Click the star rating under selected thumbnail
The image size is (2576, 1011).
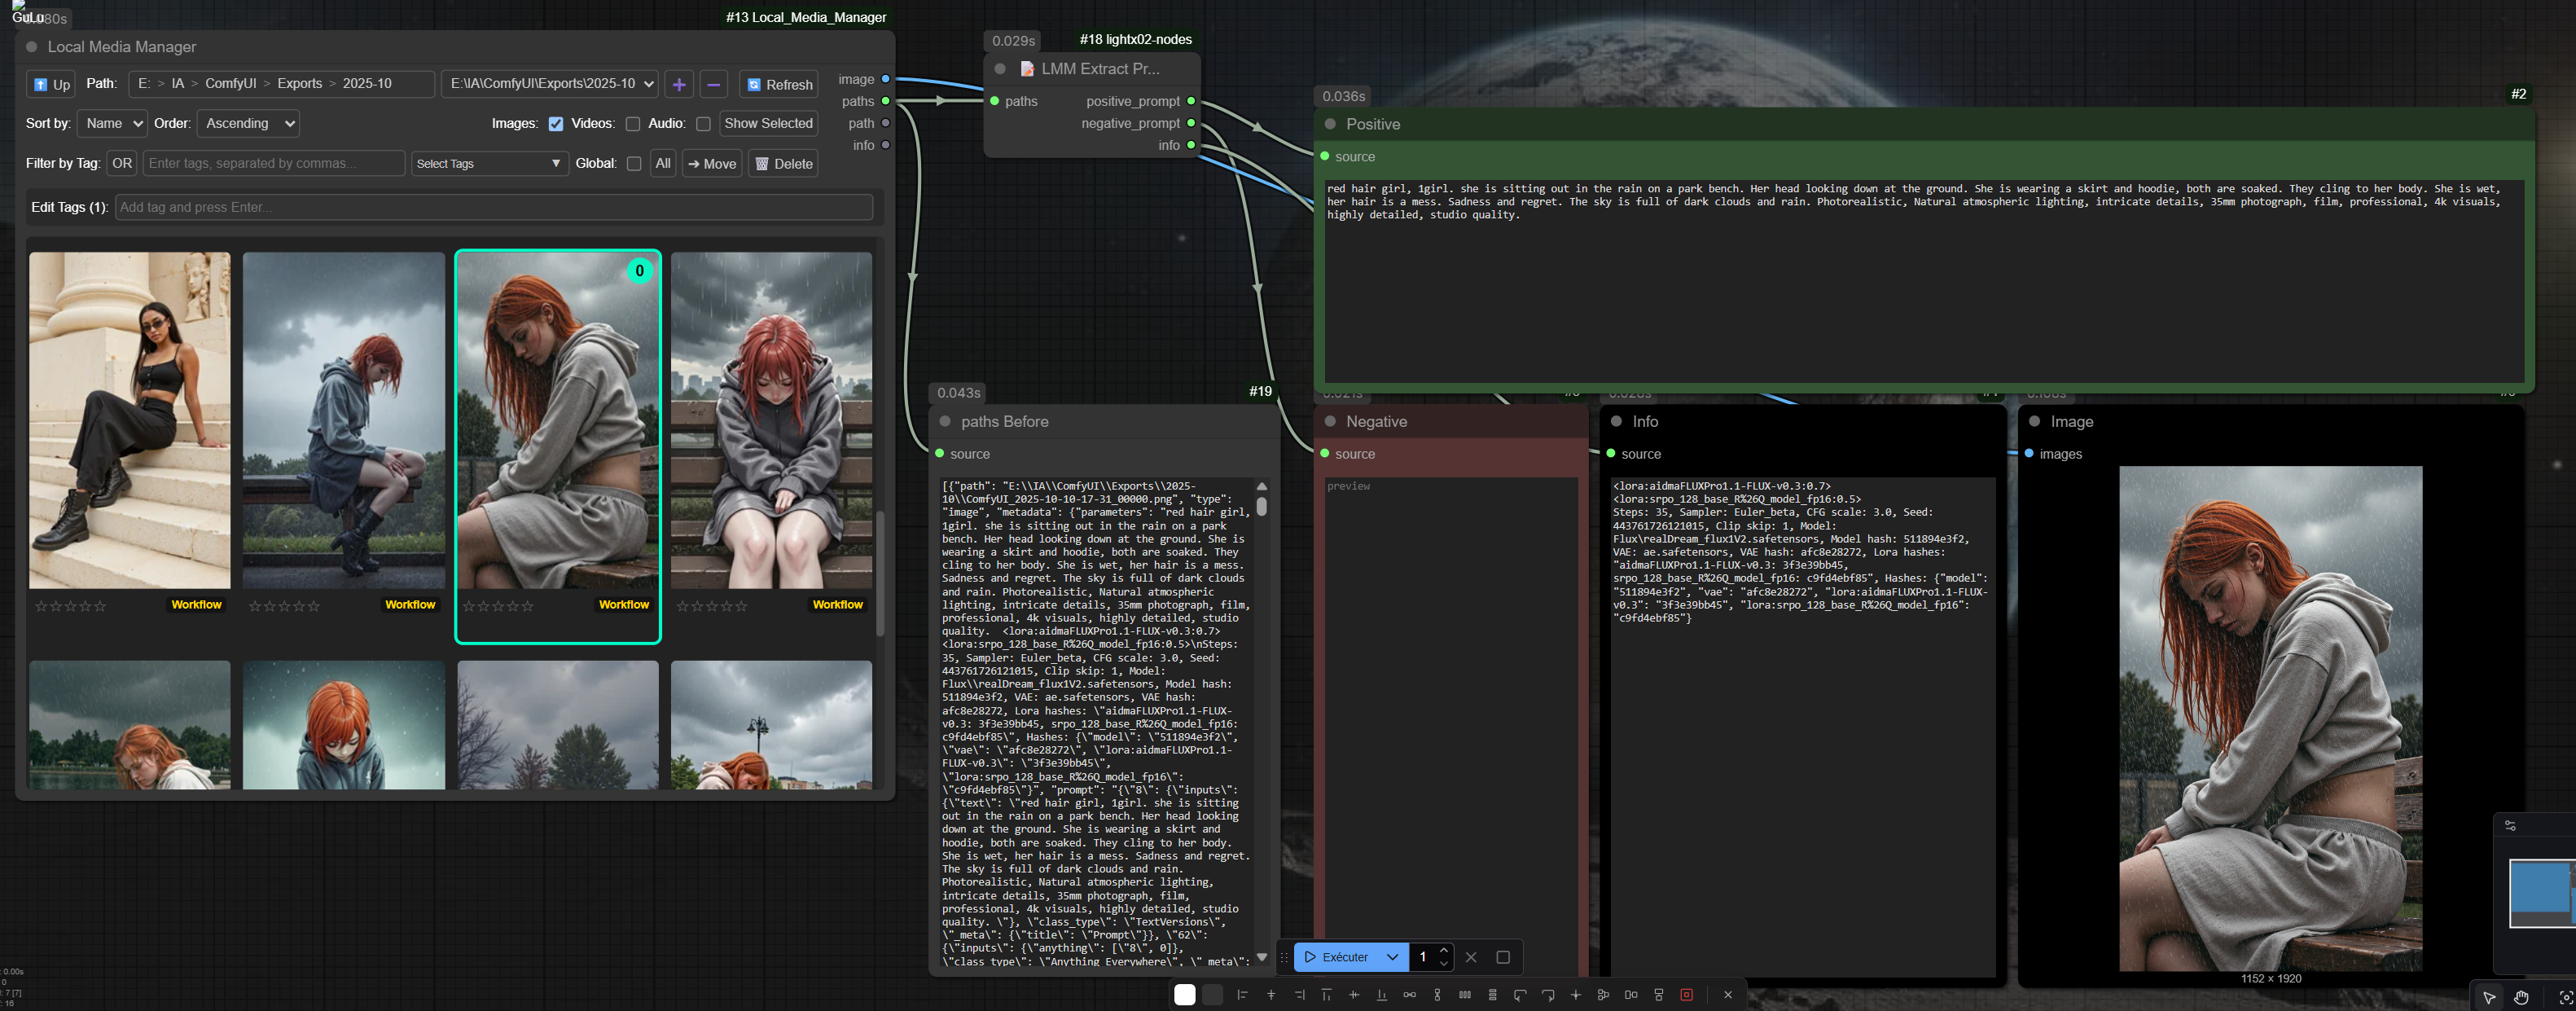[499, 606]
